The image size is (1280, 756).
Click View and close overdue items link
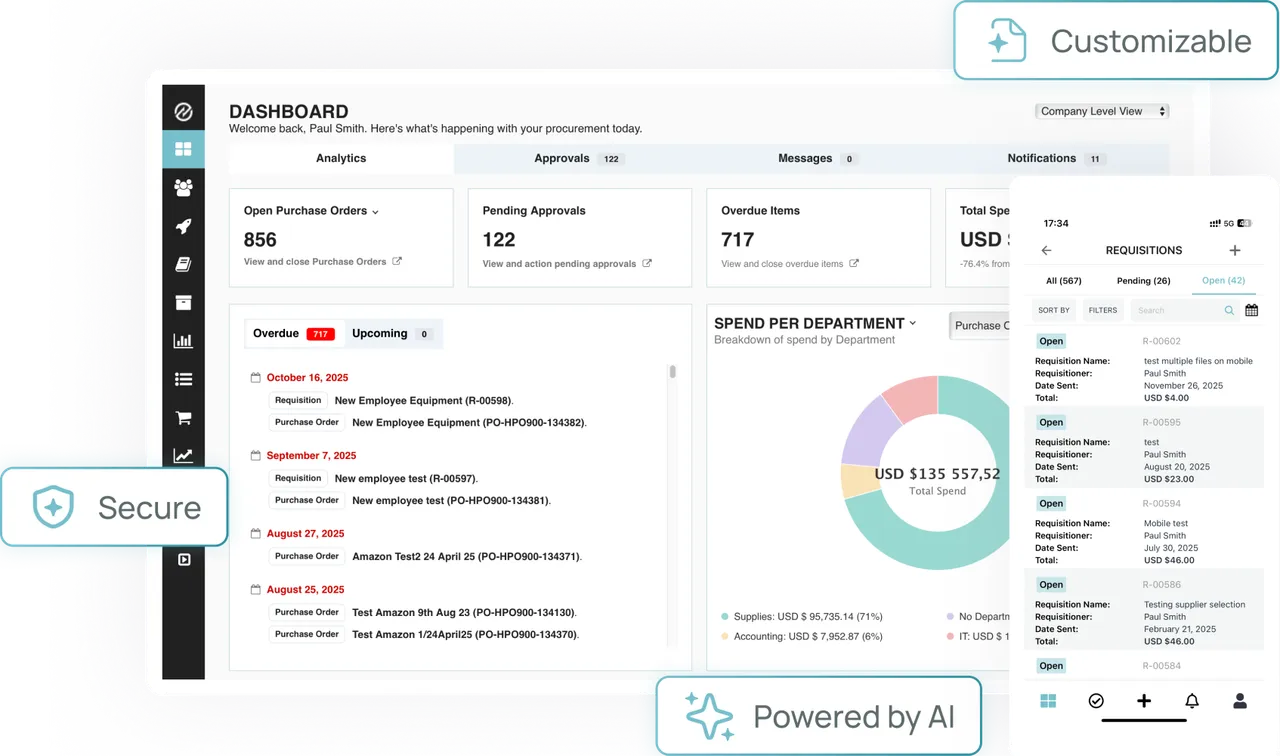pyautogui.click(x=782, y=264)
